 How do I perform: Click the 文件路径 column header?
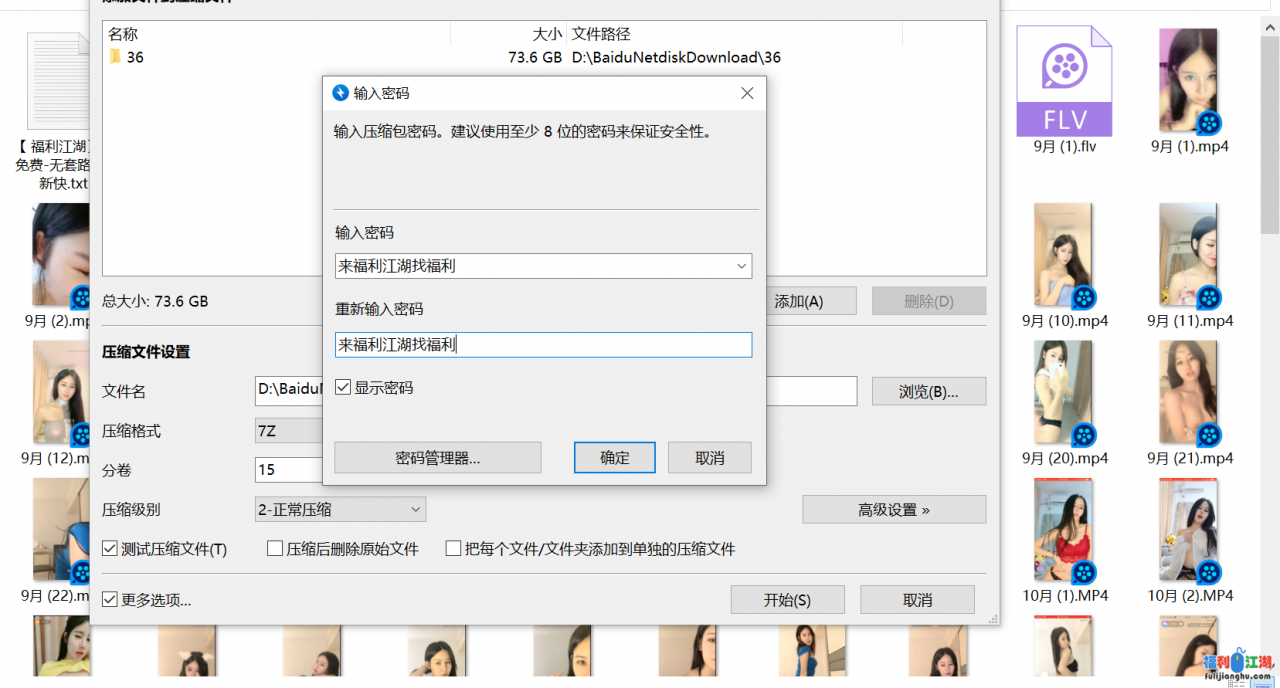(601, 34)
